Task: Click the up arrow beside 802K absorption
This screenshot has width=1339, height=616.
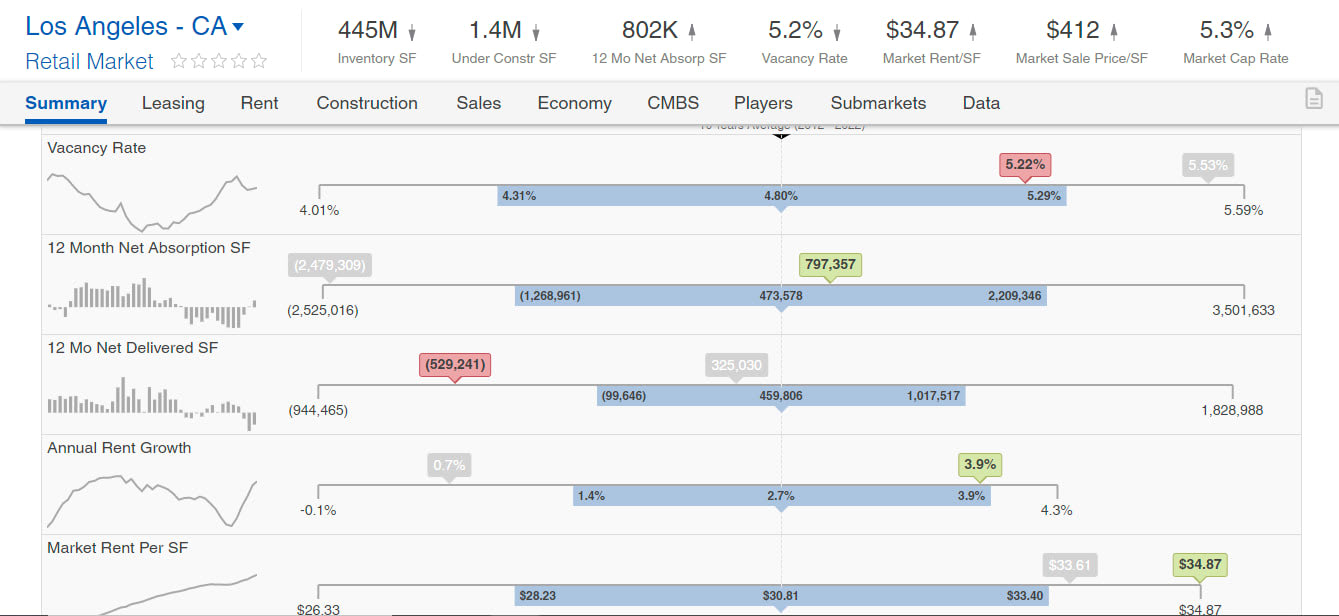Action: click(x=691, y=33)
